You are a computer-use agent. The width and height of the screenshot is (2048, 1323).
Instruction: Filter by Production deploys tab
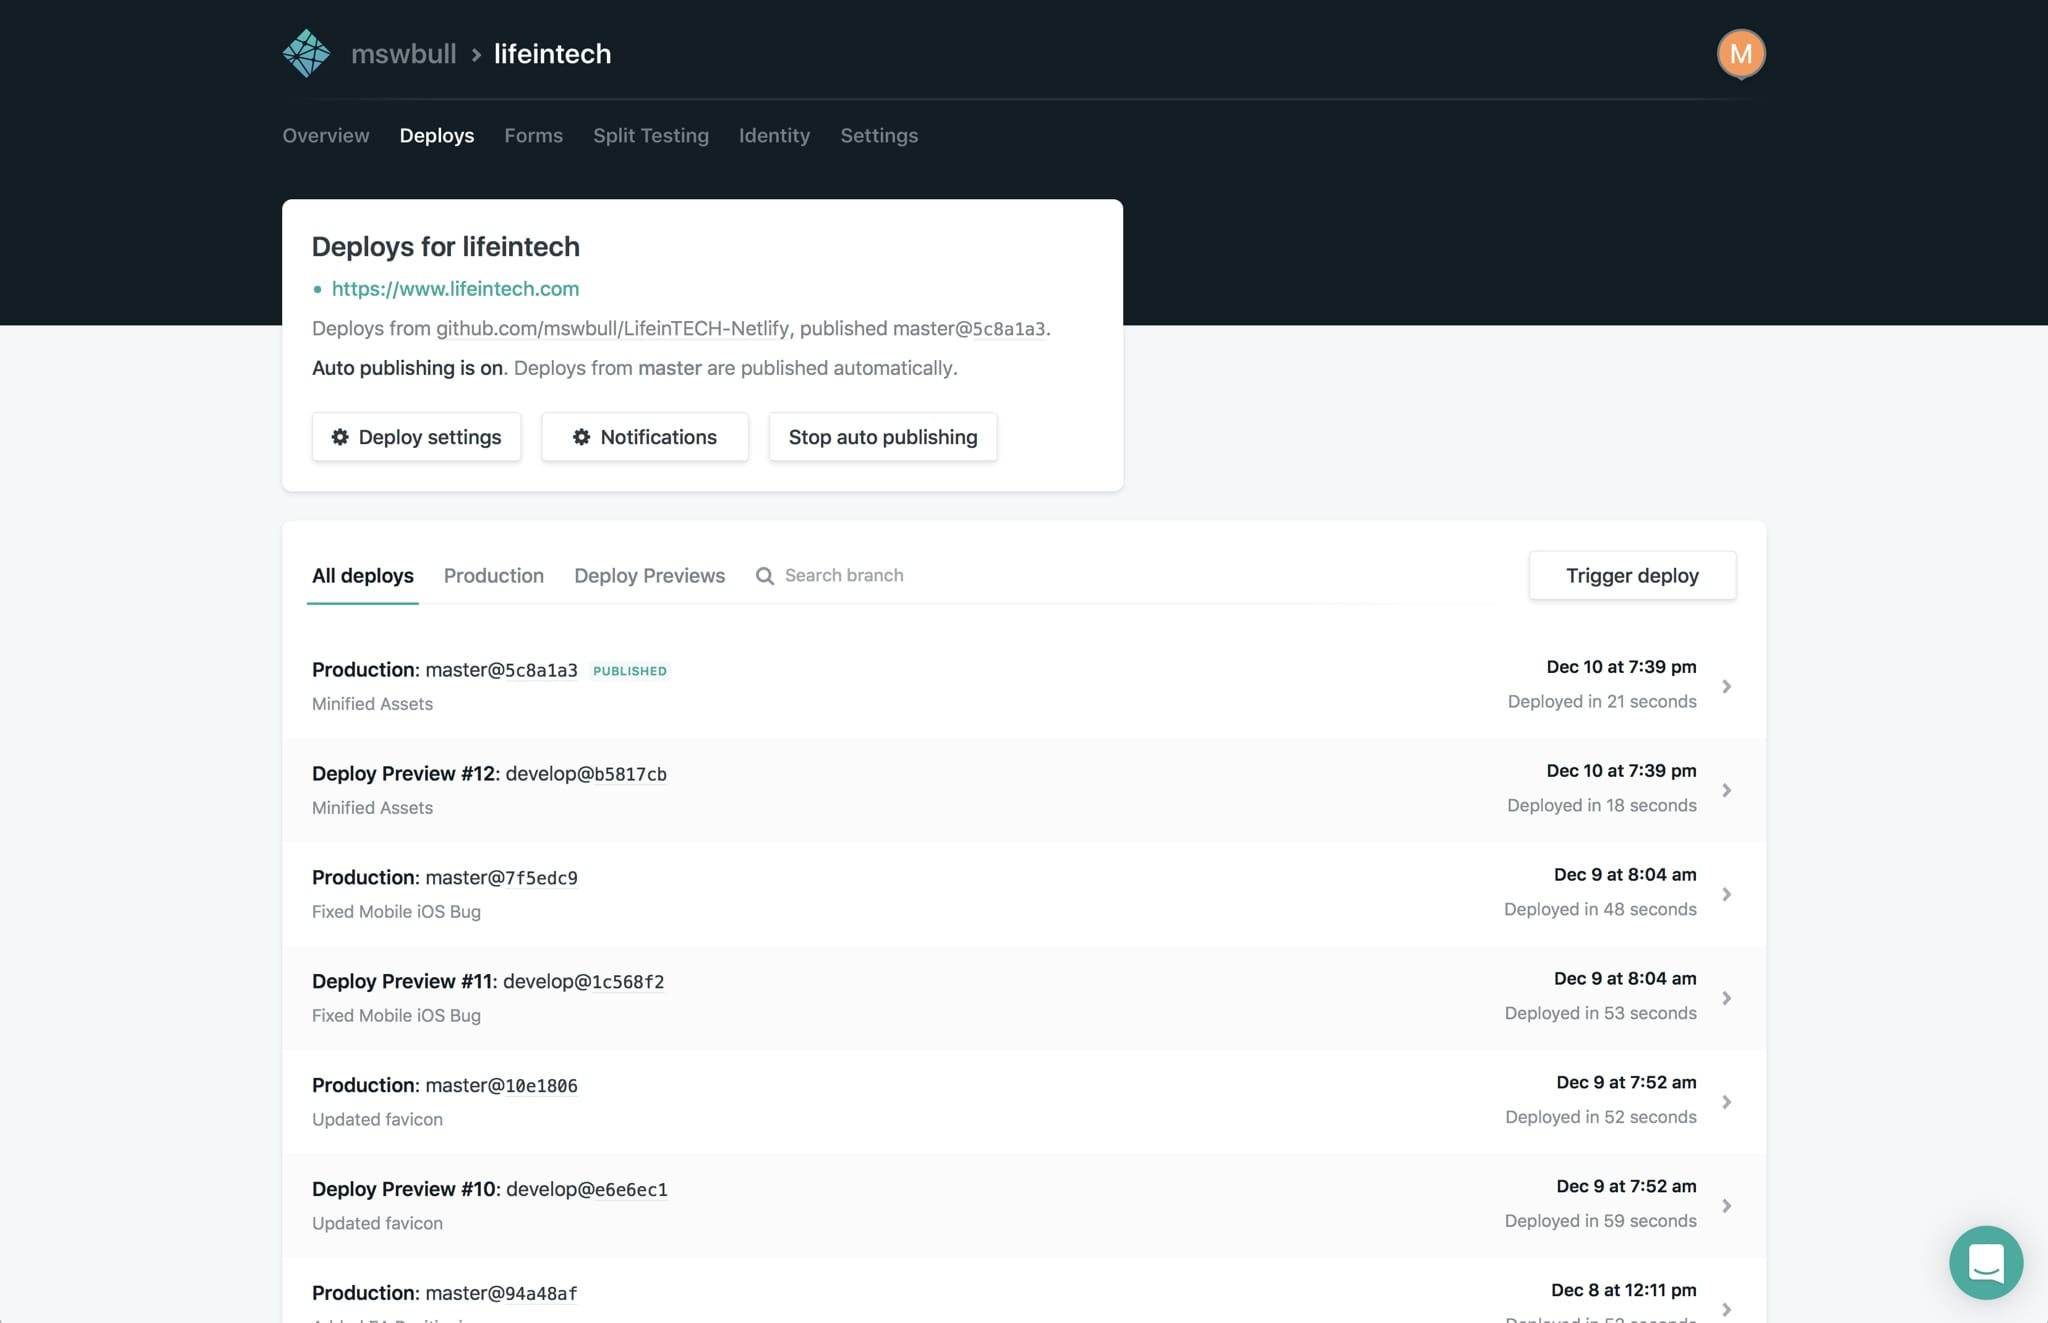[x=494, y=575]
